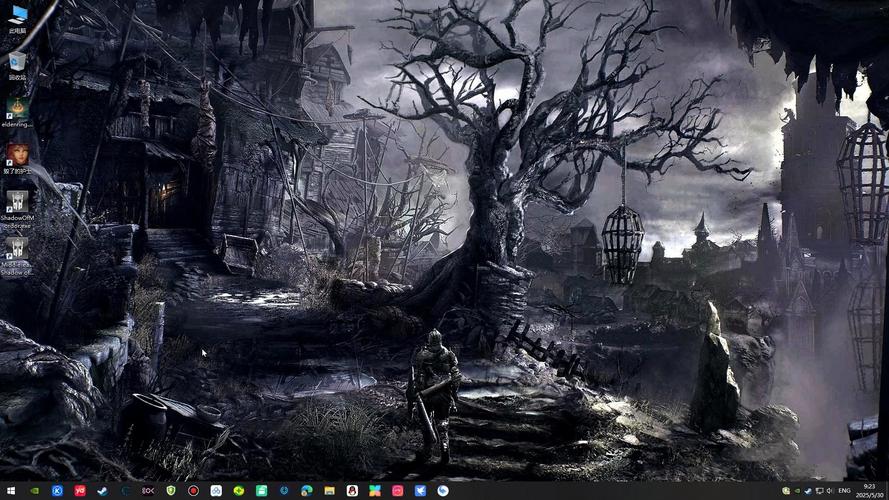This screenshot has width=889, height=500.
Task: Open the white square blue-loops taskbar app
Action: [216, 490]
